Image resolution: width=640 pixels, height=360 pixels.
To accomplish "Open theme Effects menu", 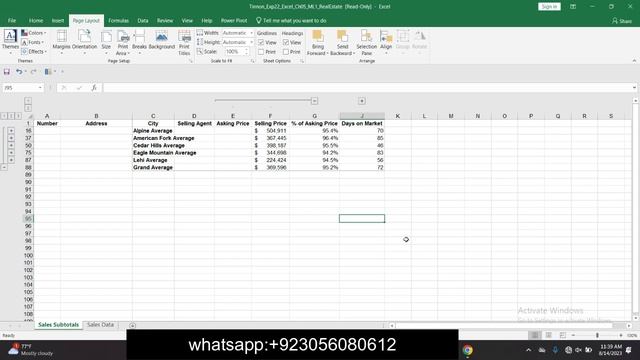I will 34,51.
